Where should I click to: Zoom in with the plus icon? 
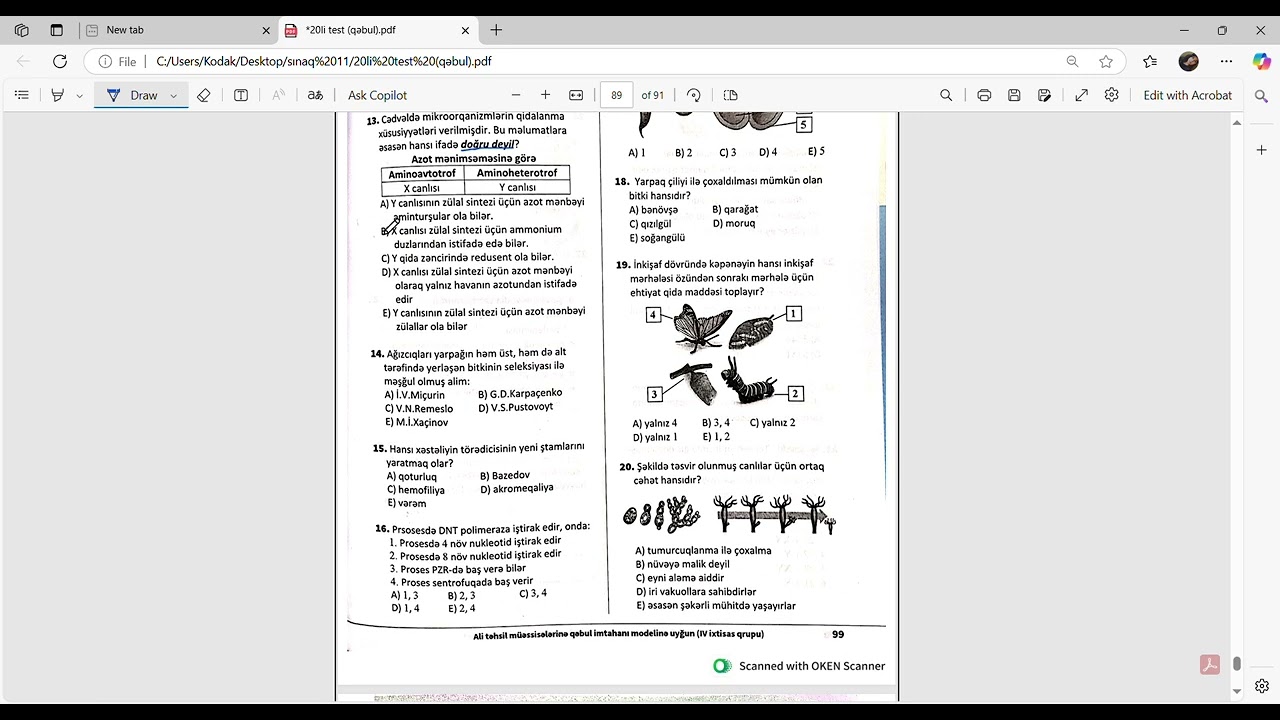coord(545,95)
